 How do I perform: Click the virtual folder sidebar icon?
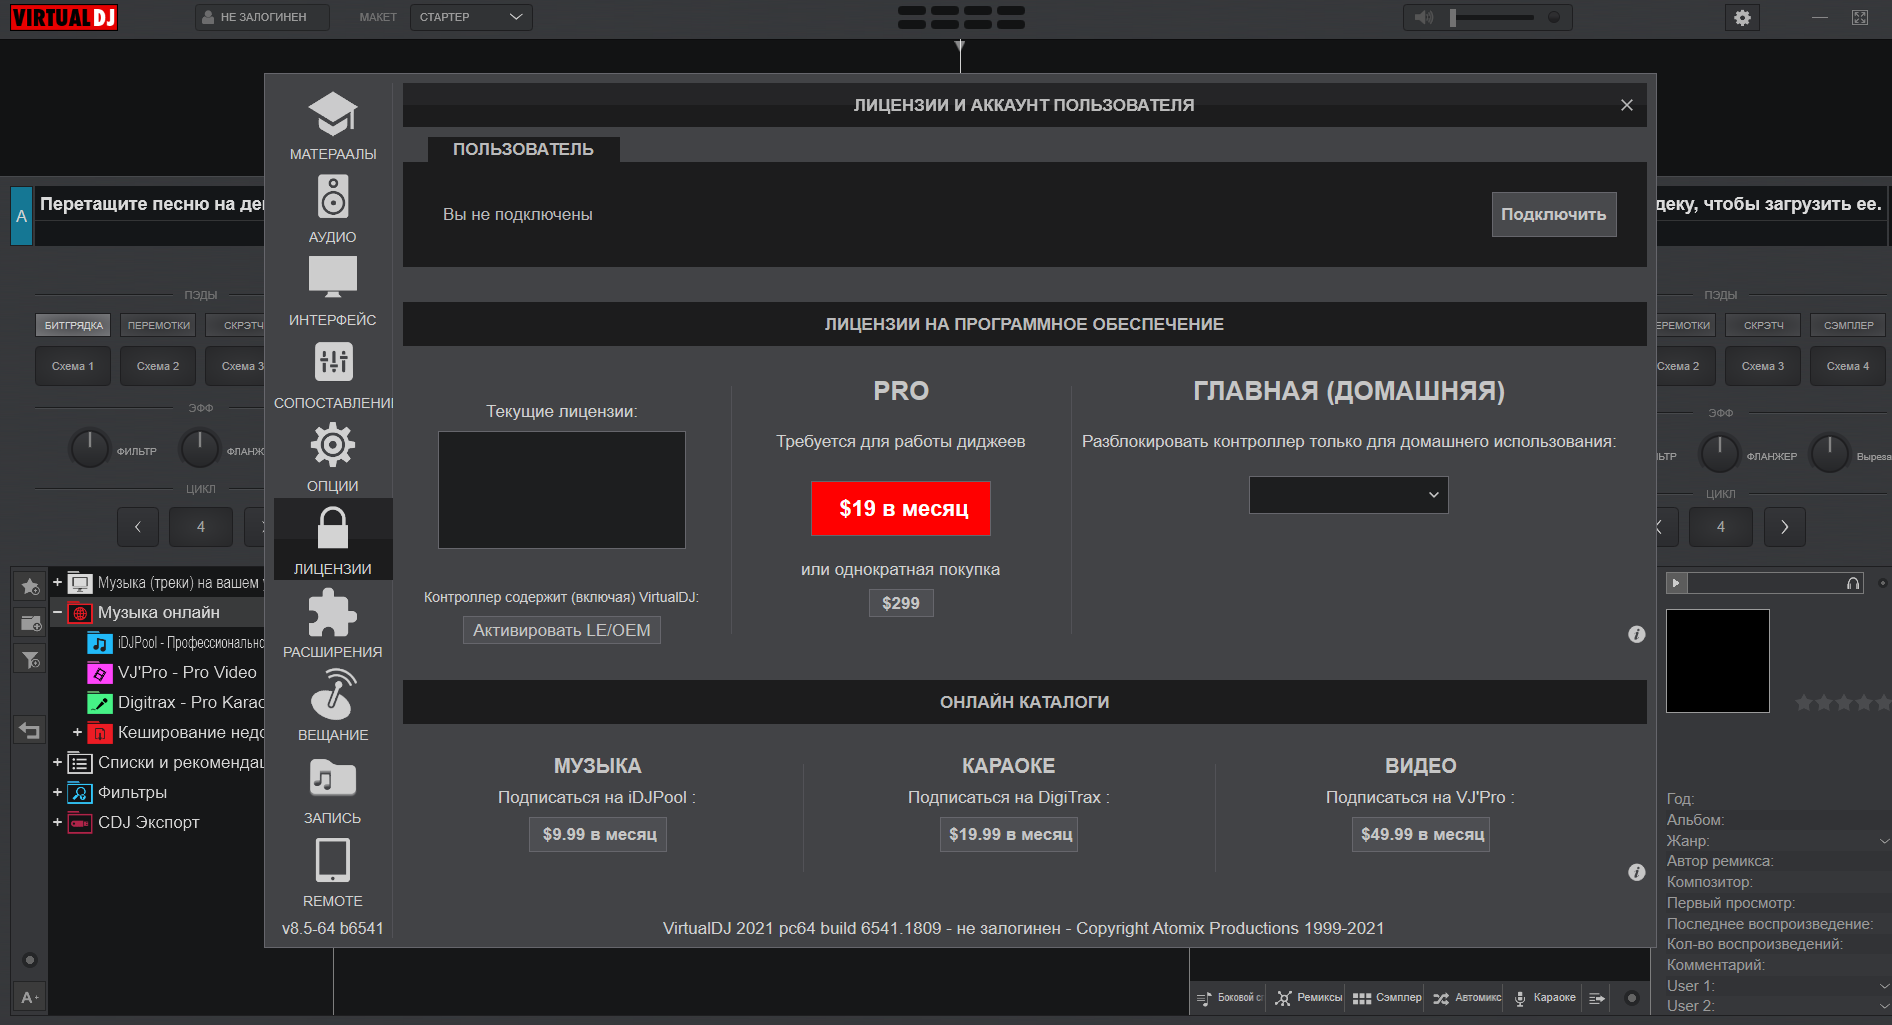tap(30, 622)
